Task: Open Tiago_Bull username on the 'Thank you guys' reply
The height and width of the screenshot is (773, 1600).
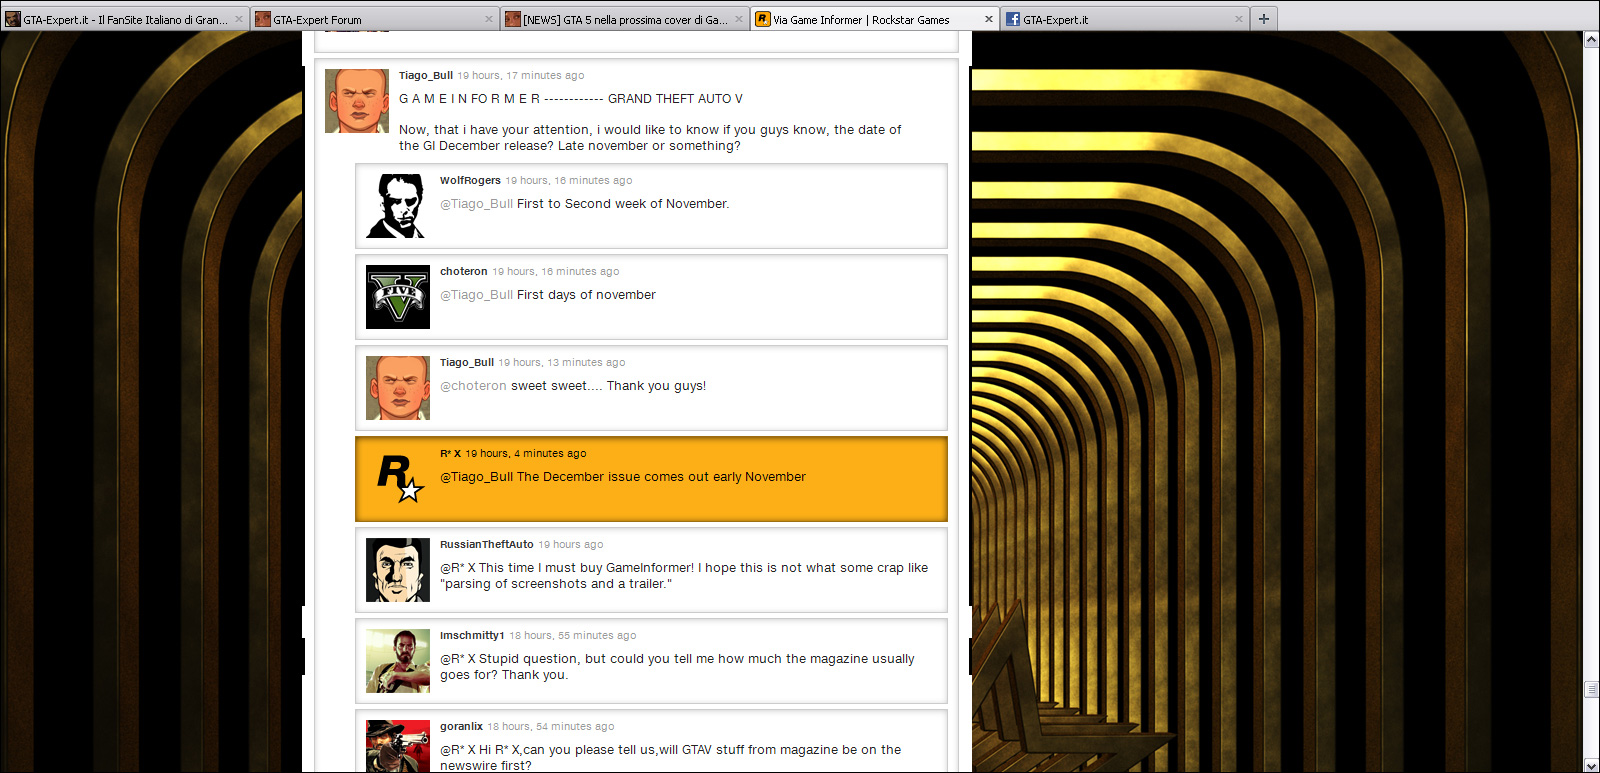Action: [x=467, y=362]
